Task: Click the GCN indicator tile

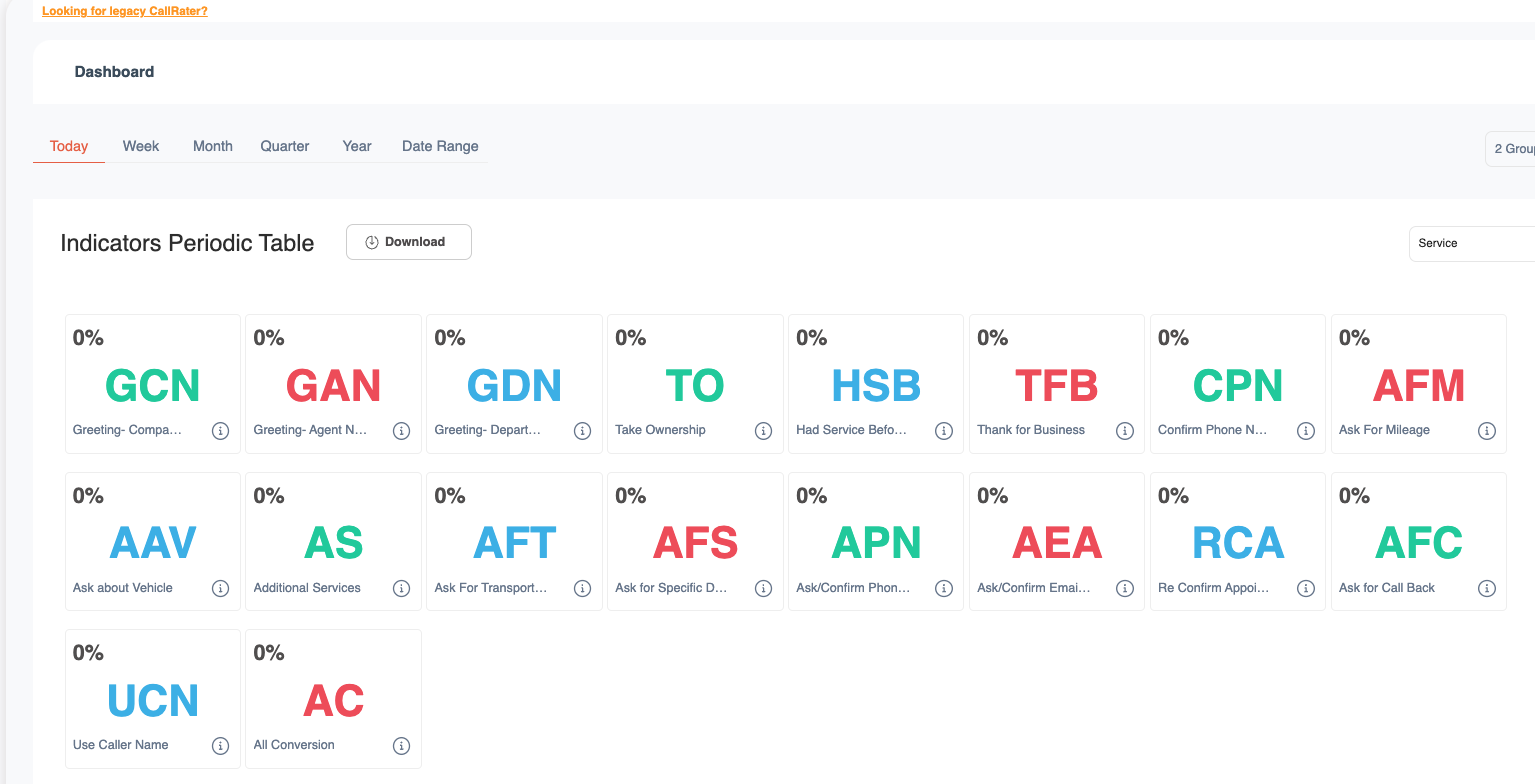Action: coord(153,384)
